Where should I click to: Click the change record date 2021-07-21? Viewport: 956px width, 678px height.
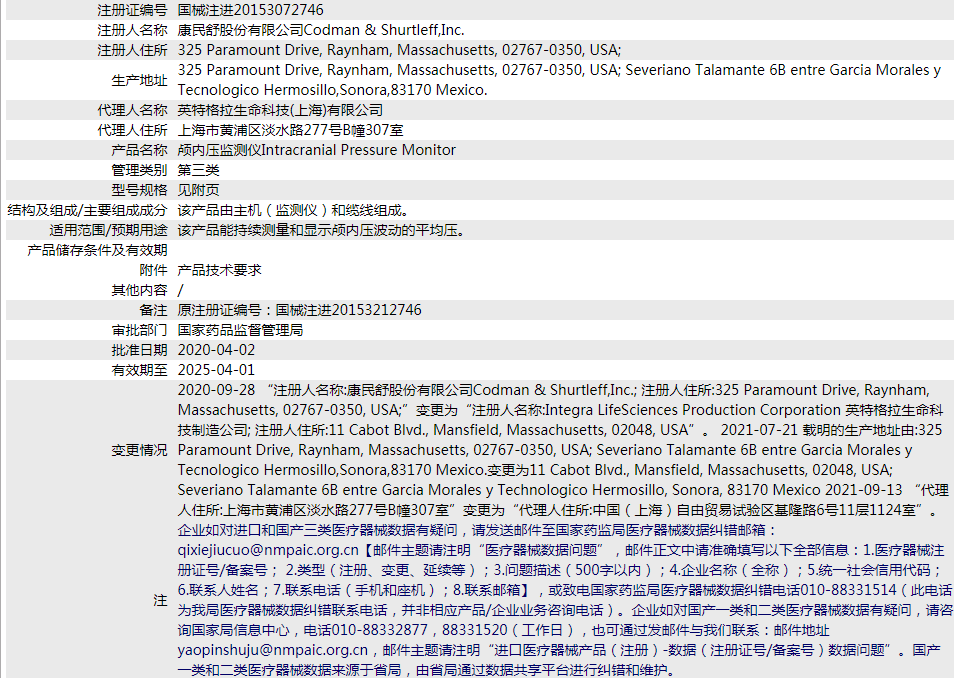[x=759, y=430]
